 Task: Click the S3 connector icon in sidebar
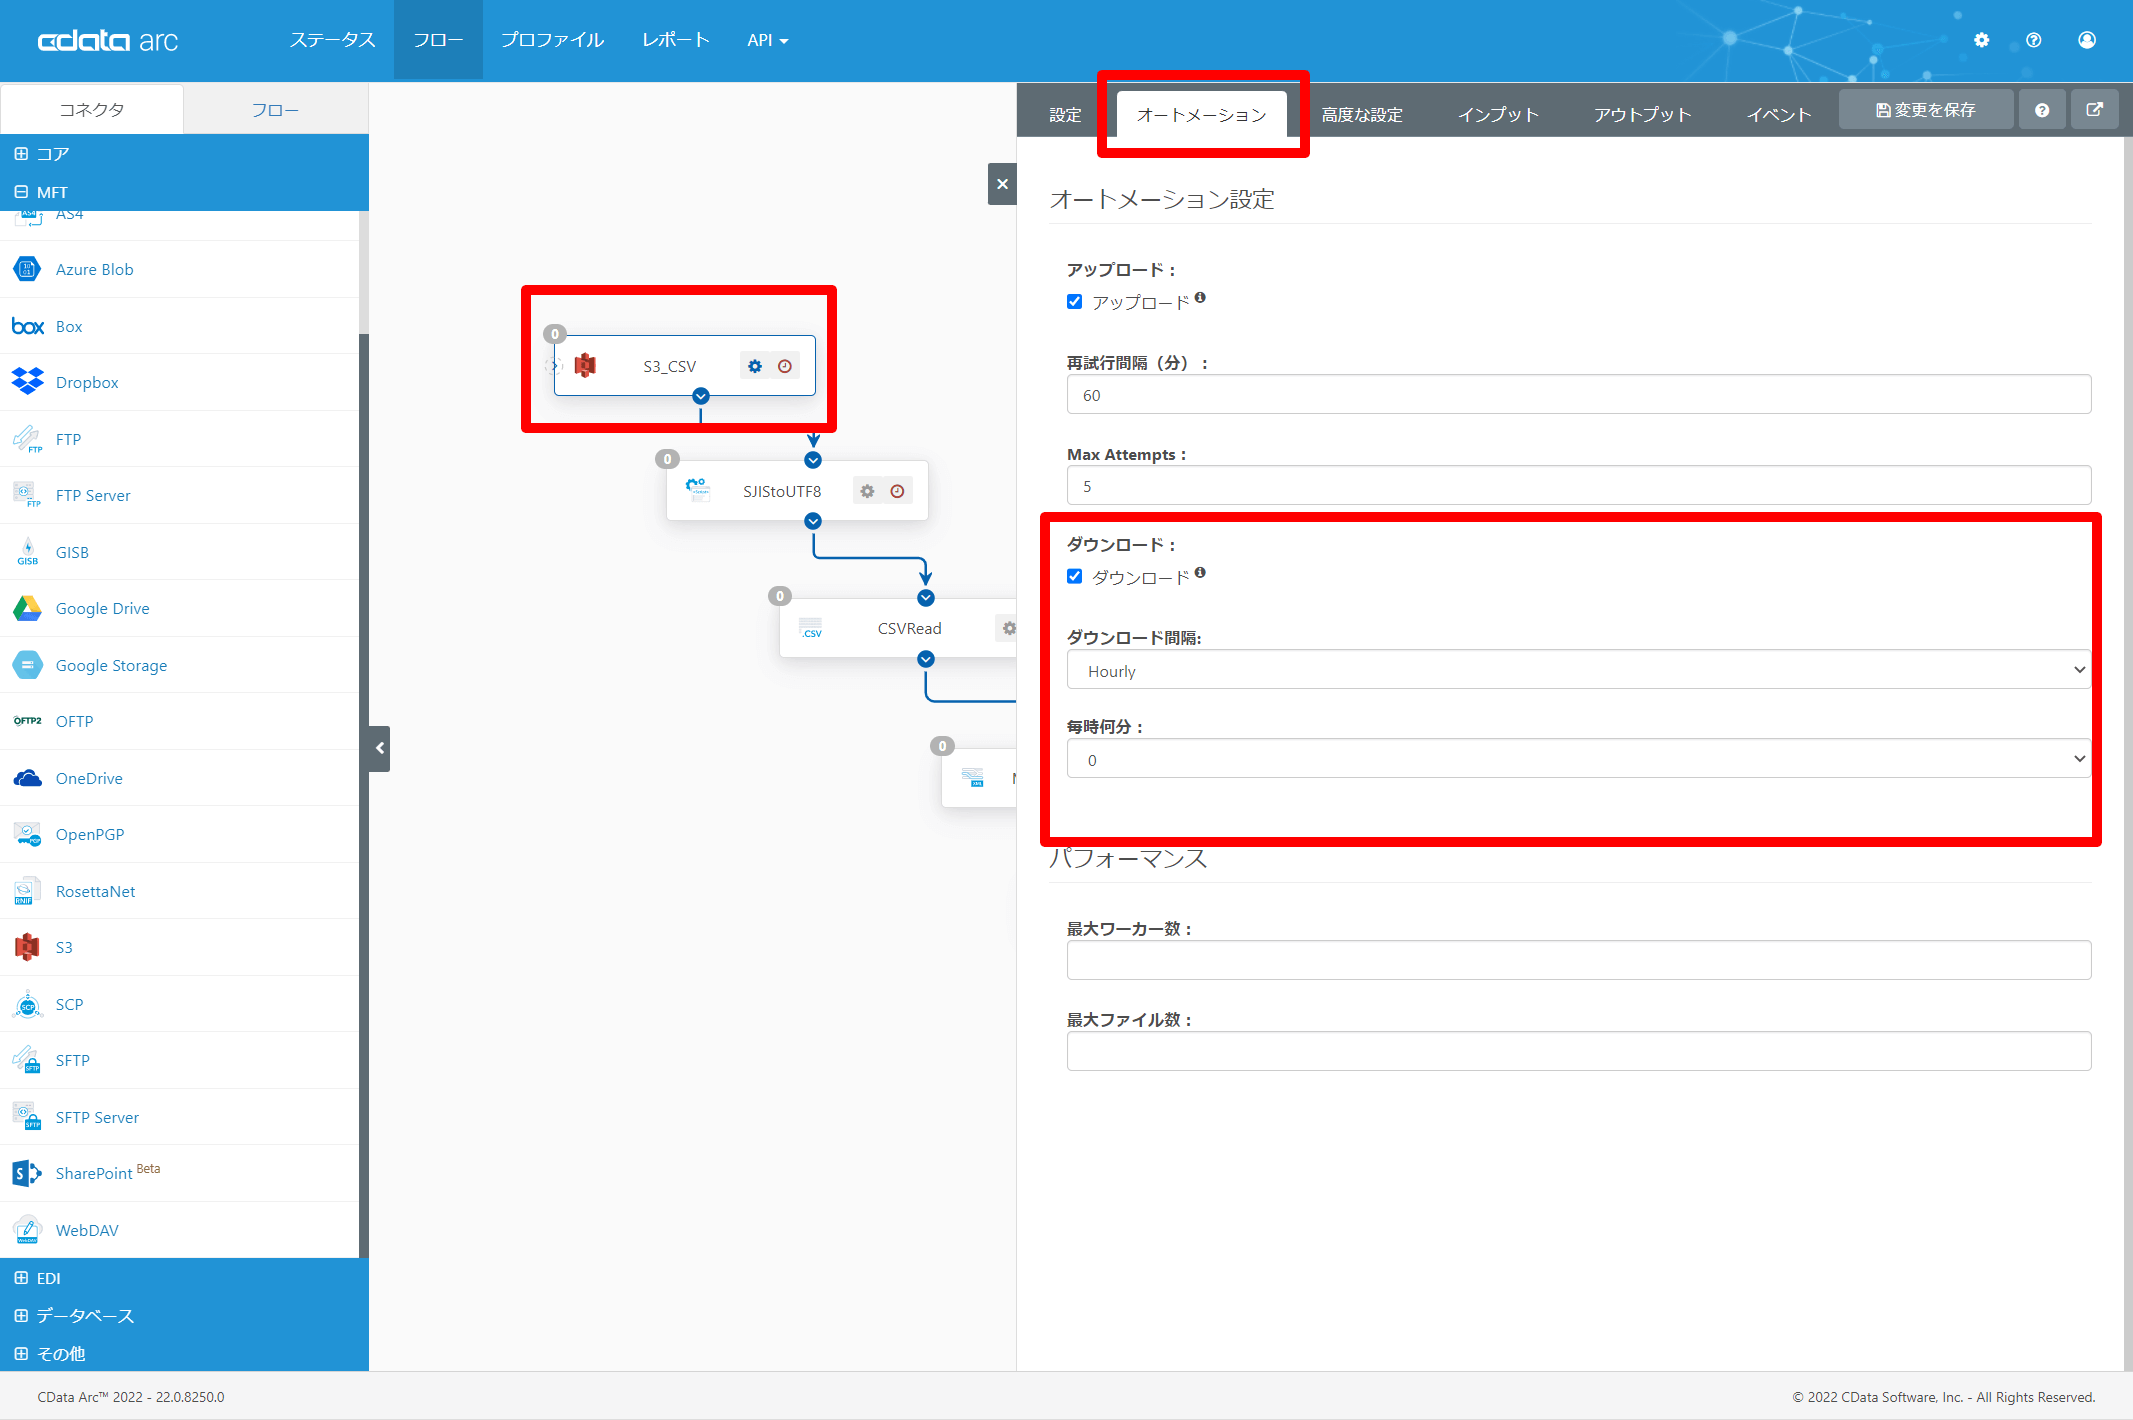[x=27, y=947]
